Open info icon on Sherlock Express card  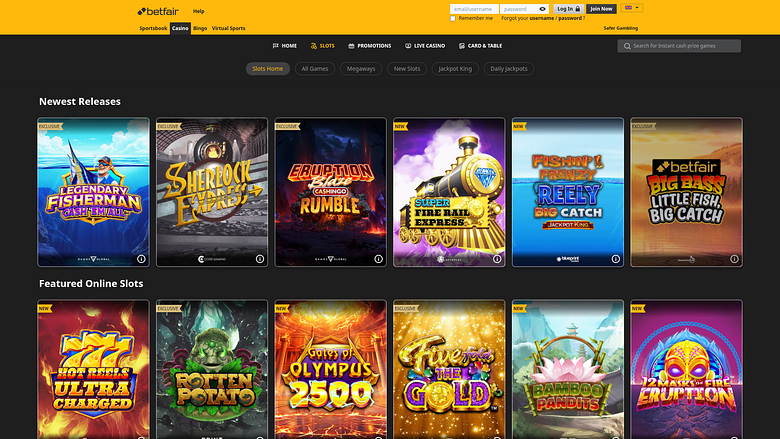point(260,259)
